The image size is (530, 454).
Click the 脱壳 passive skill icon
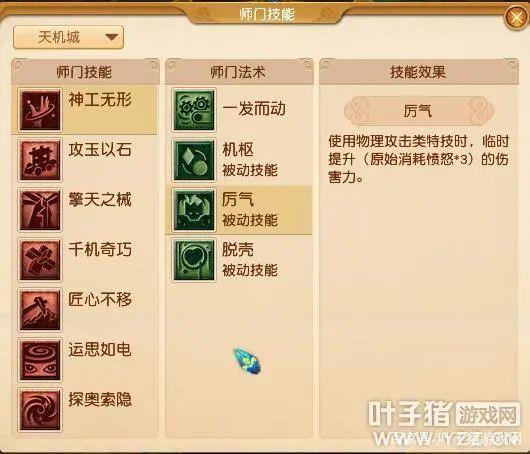click(x=194, y=260)
